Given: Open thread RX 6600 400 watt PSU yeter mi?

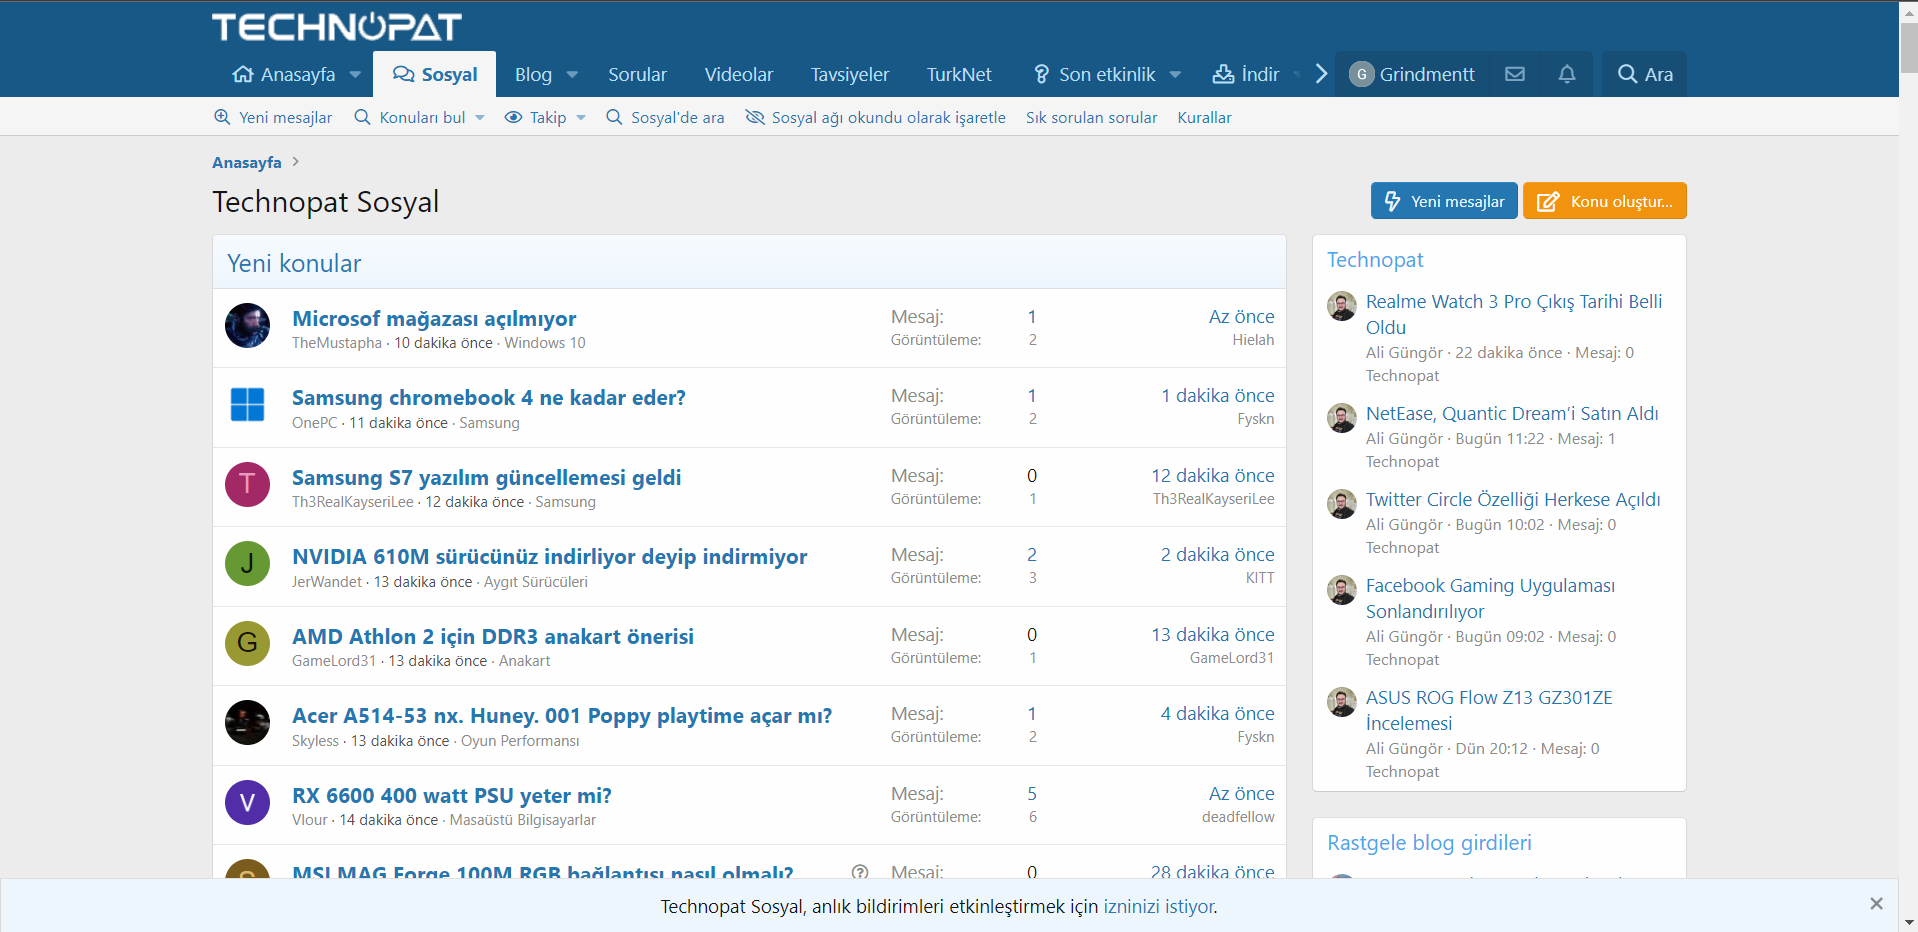Looking at the screenshot, I should pos(452,795).
